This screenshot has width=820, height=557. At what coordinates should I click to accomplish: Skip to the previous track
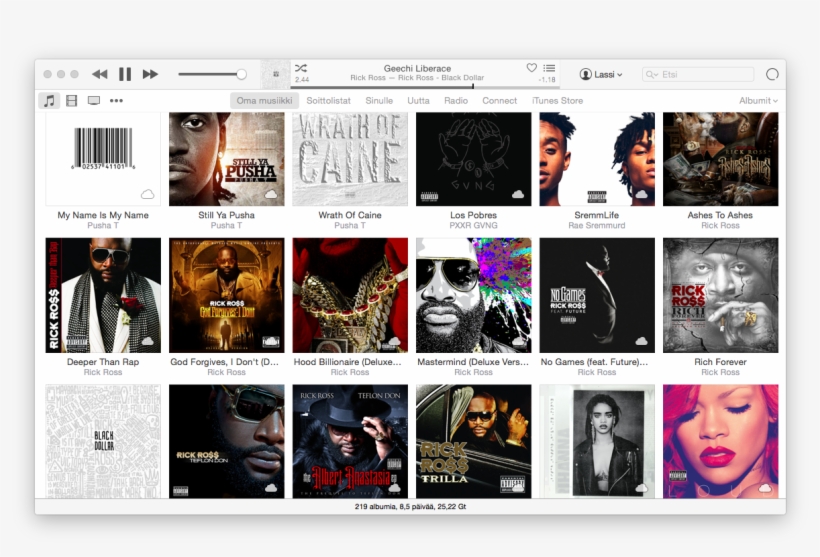click(x=99, y=74)
